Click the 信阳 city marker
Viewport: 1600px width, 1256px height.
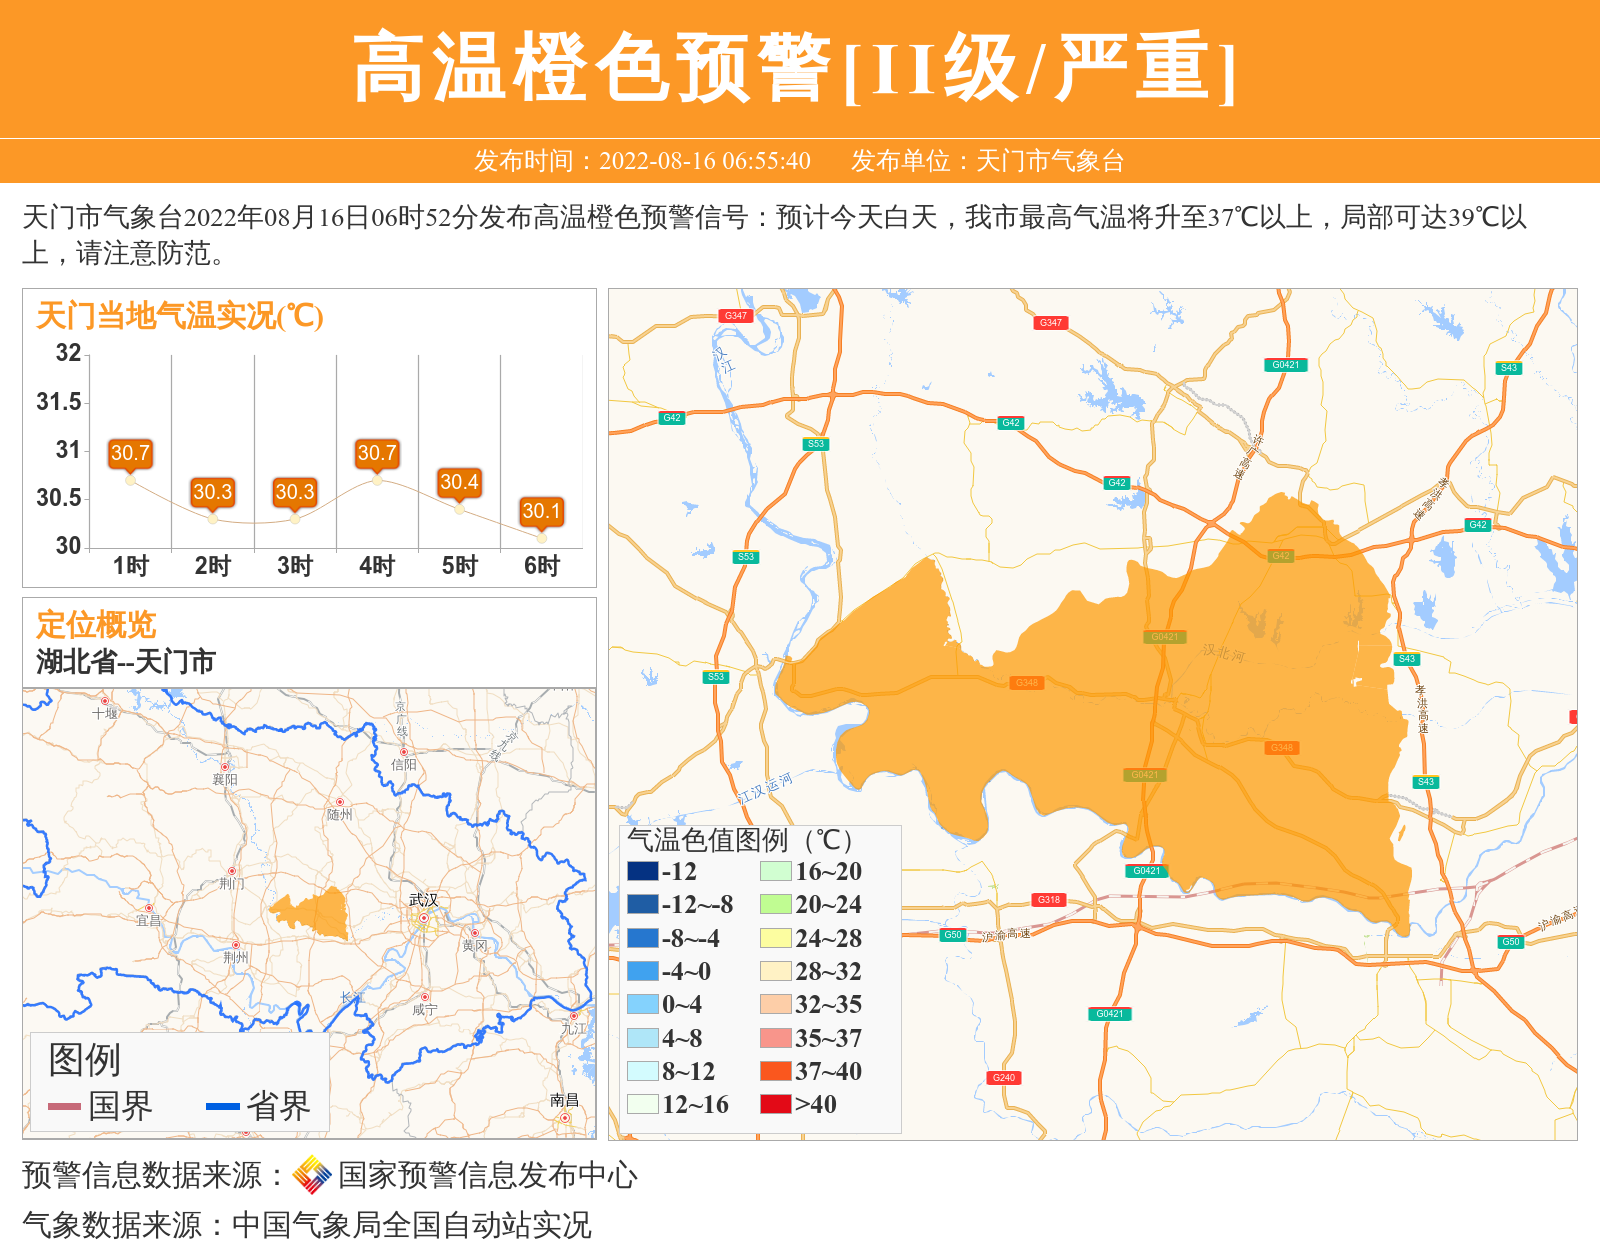(x=404, y=752)
